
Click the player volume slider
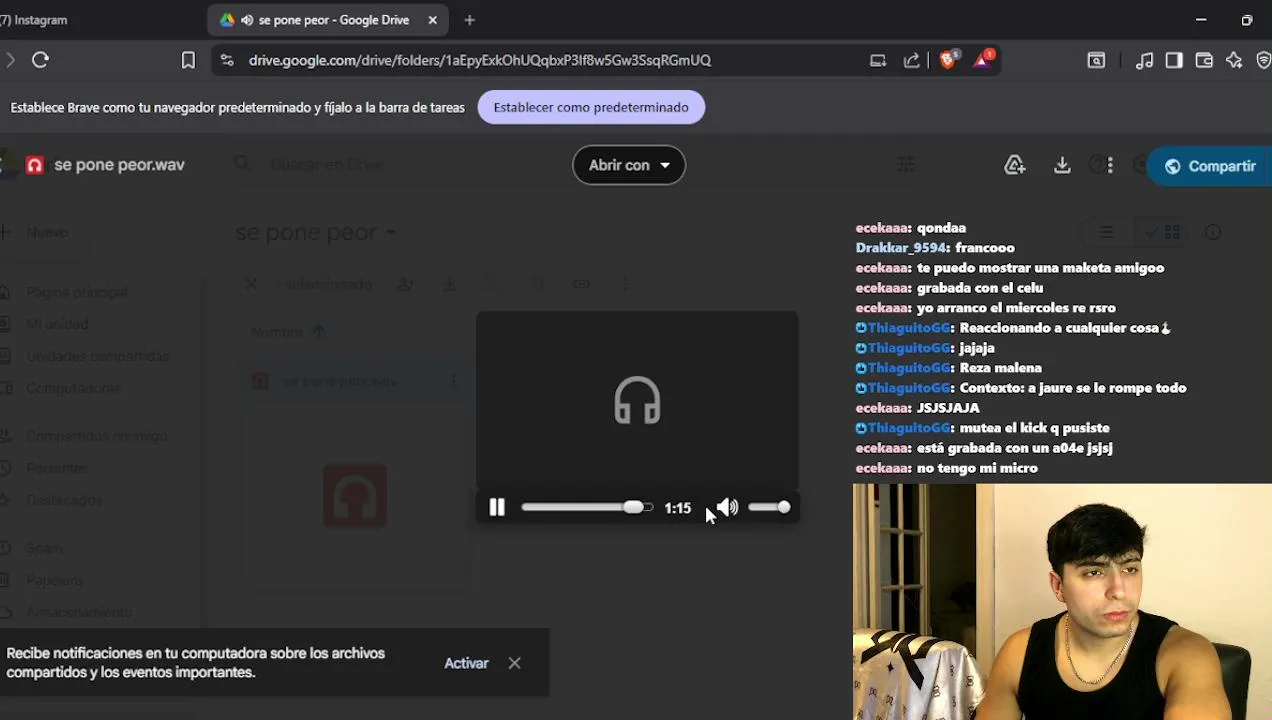click(x=770, y=508)
